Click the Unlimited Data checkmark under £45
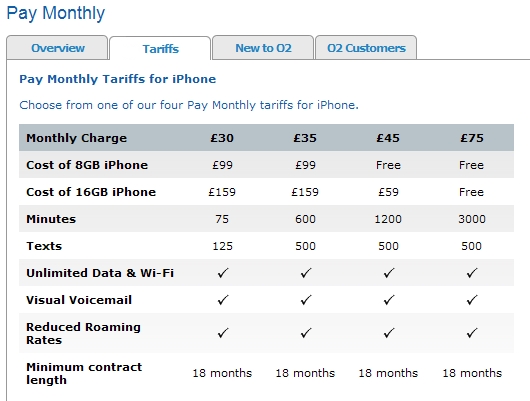Viewport: 530px width, 401px height. tap(389, 273)
